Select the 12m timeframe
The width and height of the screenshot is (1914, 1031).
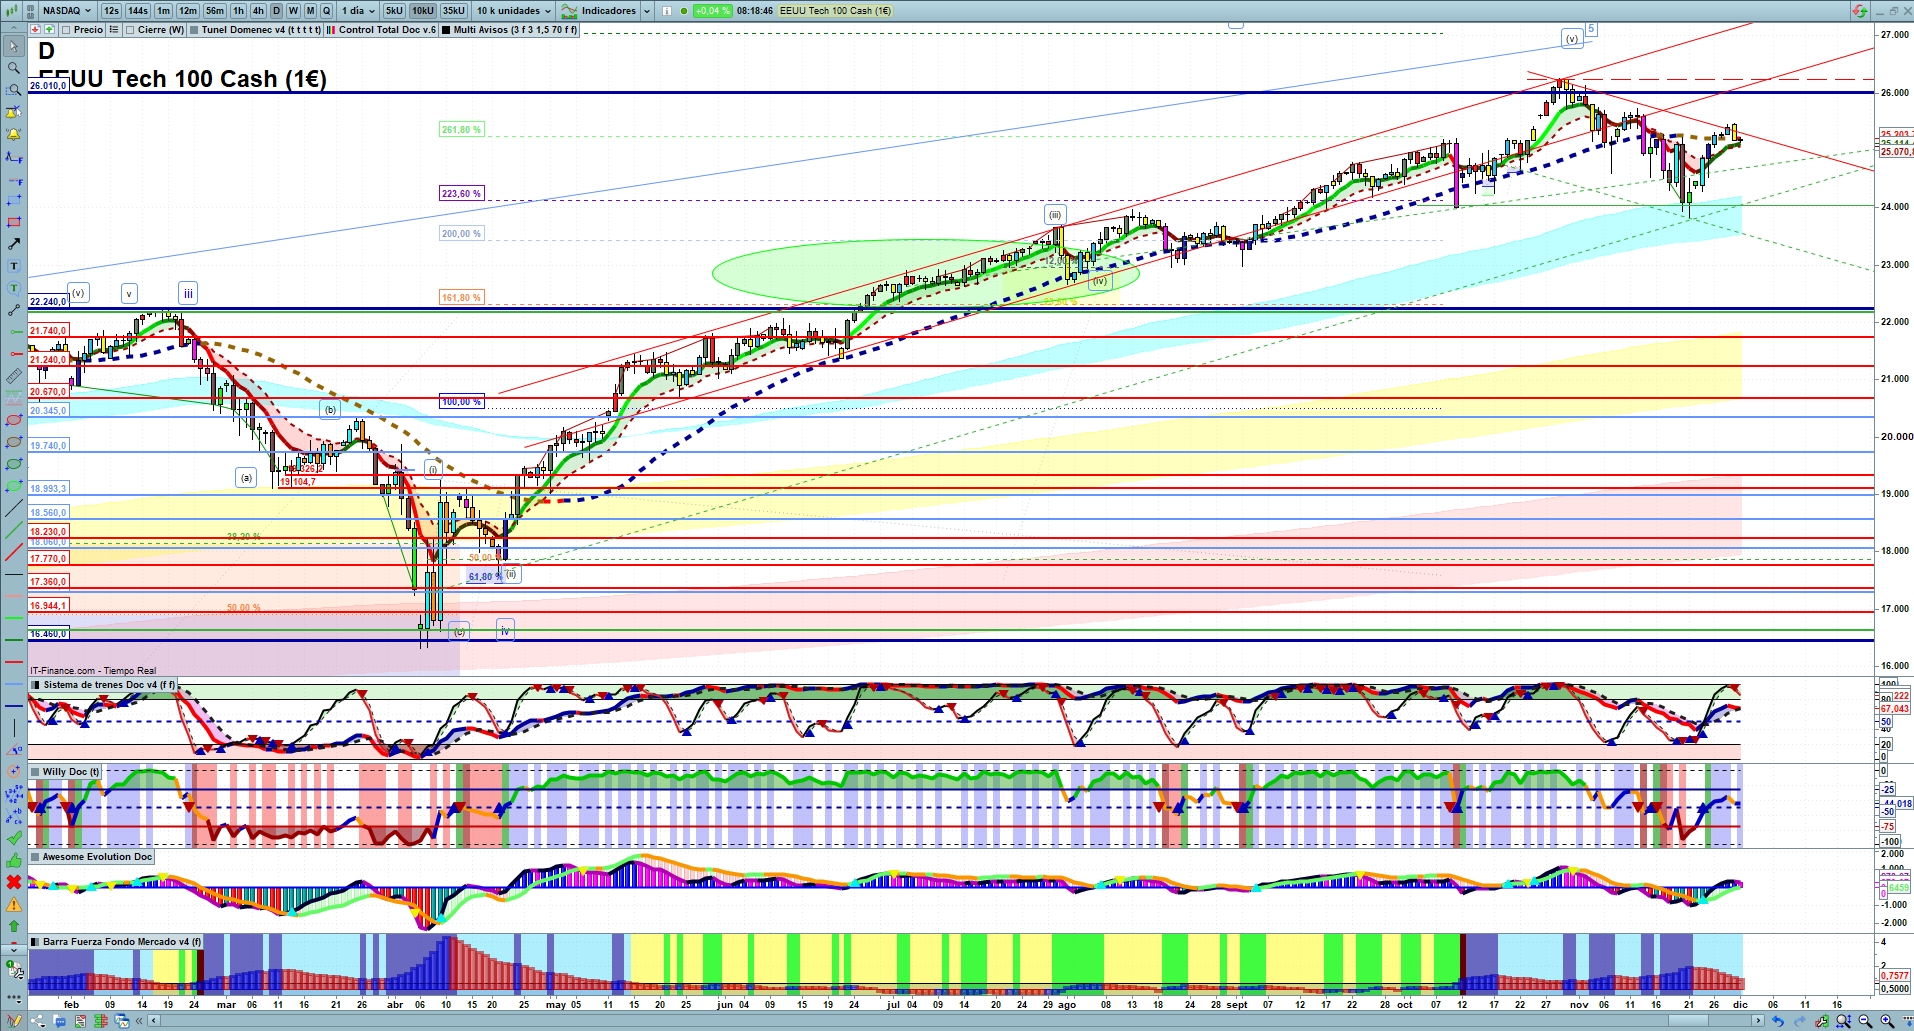[x=188, y=11]
